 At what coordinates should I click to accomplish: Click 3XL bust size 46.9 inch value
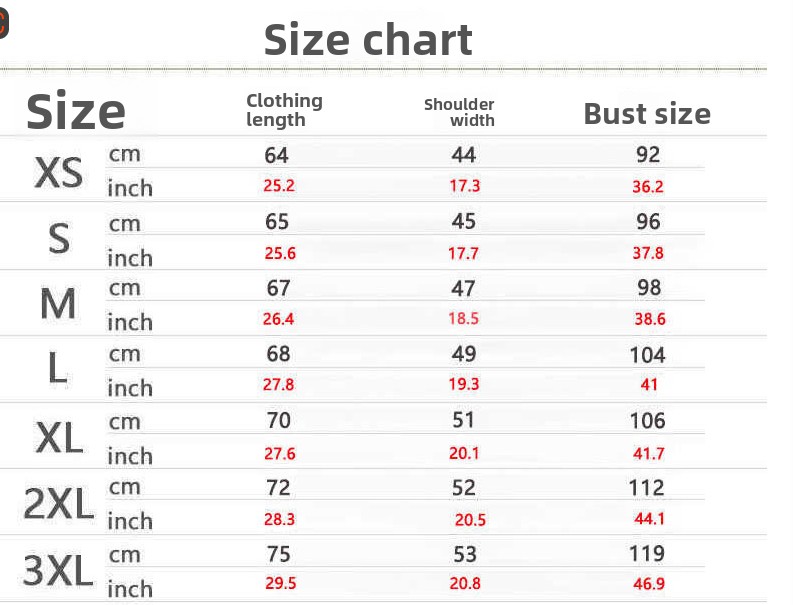[648, 584]
